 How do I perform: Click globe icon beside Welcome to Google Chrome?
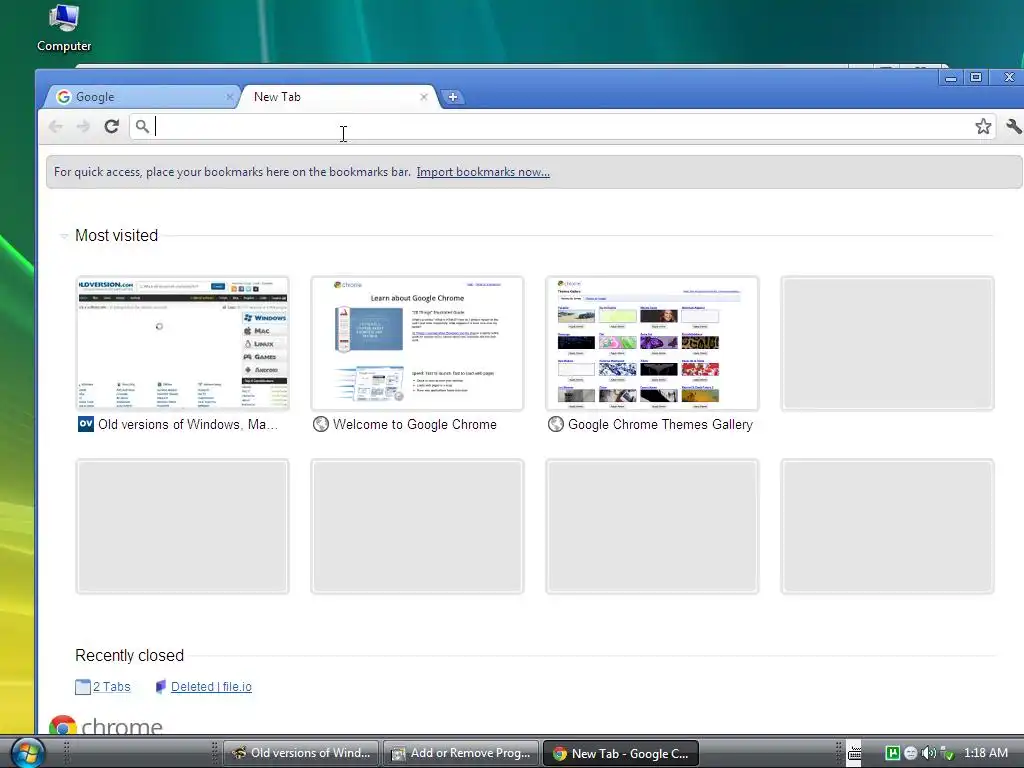[x=321, y=424]
